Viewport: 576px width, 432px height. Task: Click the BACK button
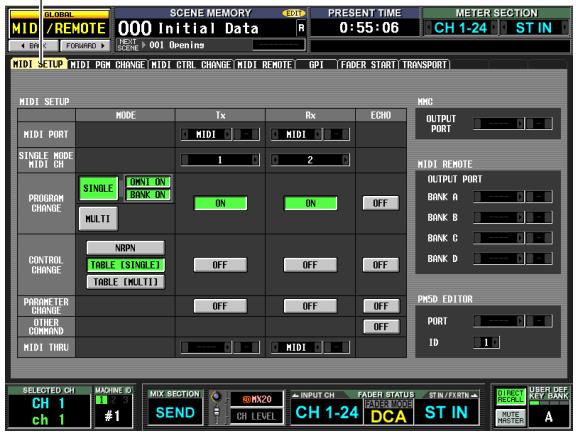pos(34,46)
